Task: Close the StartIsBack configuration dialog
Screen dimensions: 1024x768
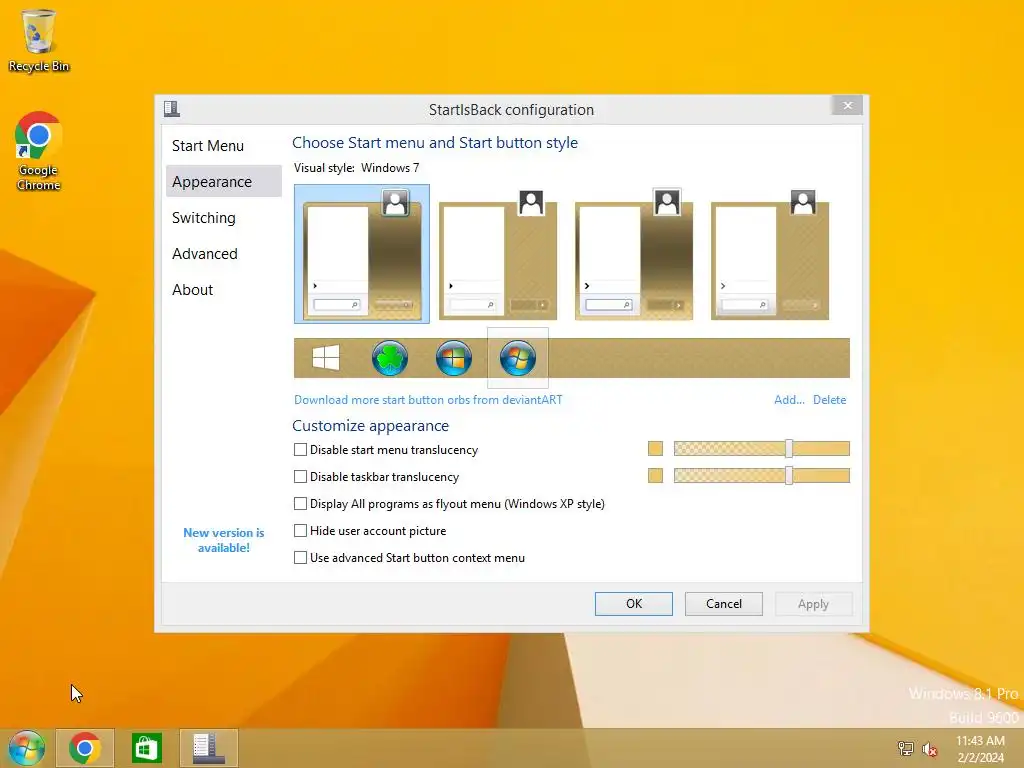Action: coord(847,105)
